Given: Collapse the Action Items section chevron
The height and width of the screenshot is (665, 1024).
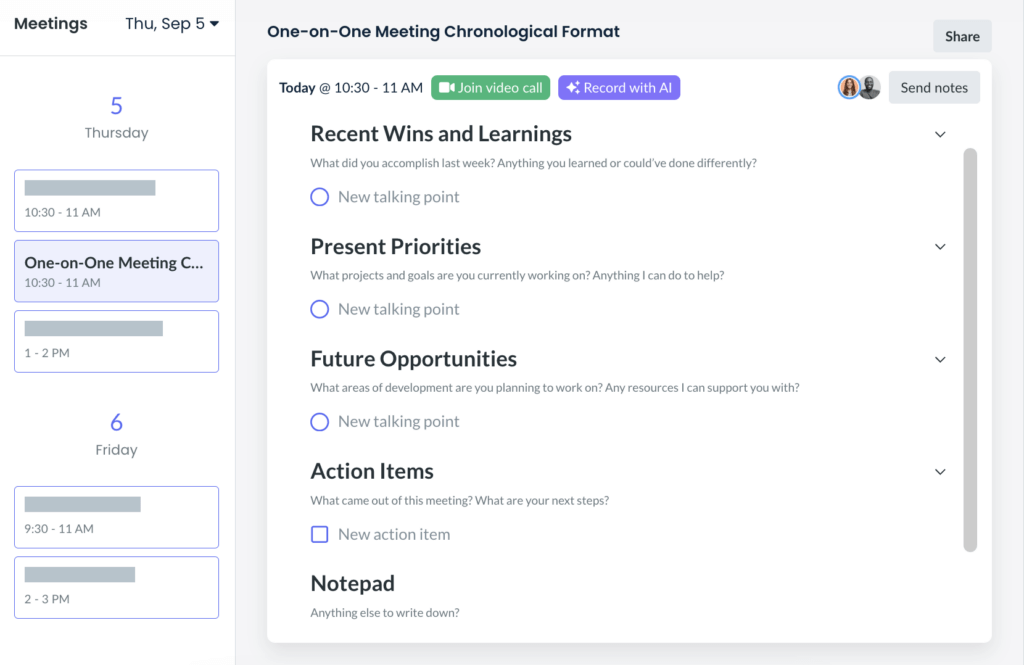Looking at the screenshot, I should tap(940, 472).
